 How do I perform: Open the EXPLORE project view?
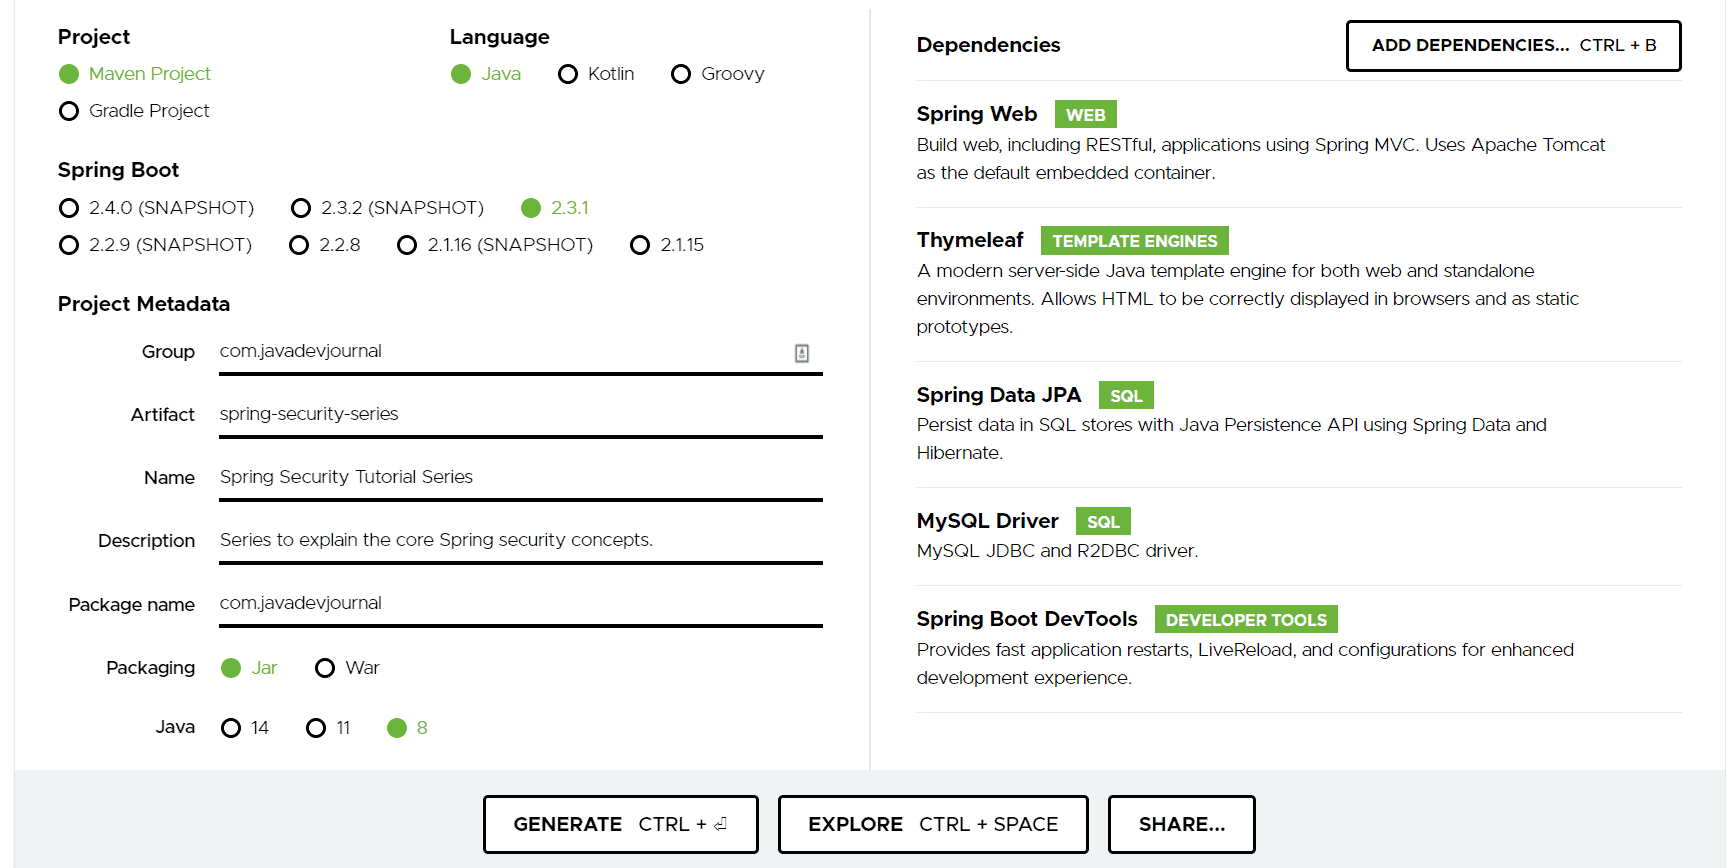click(x=932, y=824)
